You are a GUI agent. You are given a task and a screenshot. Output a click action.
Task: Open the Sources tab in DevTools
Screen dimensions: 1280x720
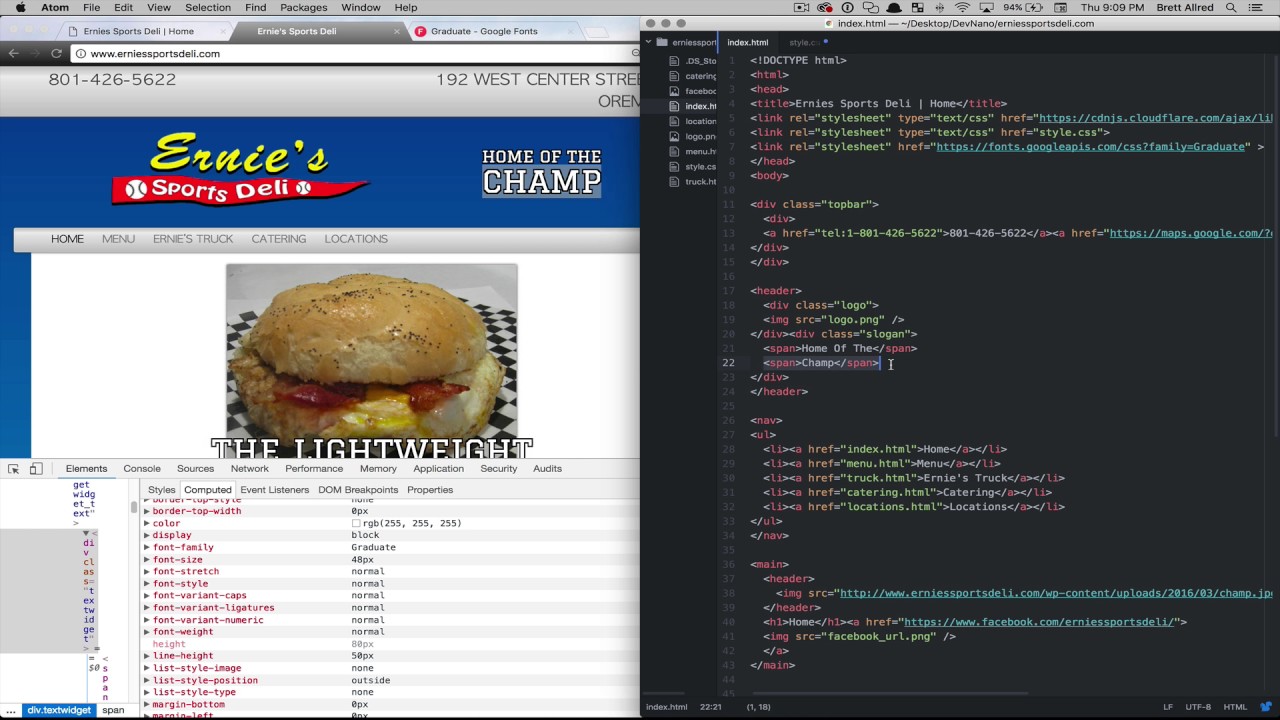click(x=195, y=468)
